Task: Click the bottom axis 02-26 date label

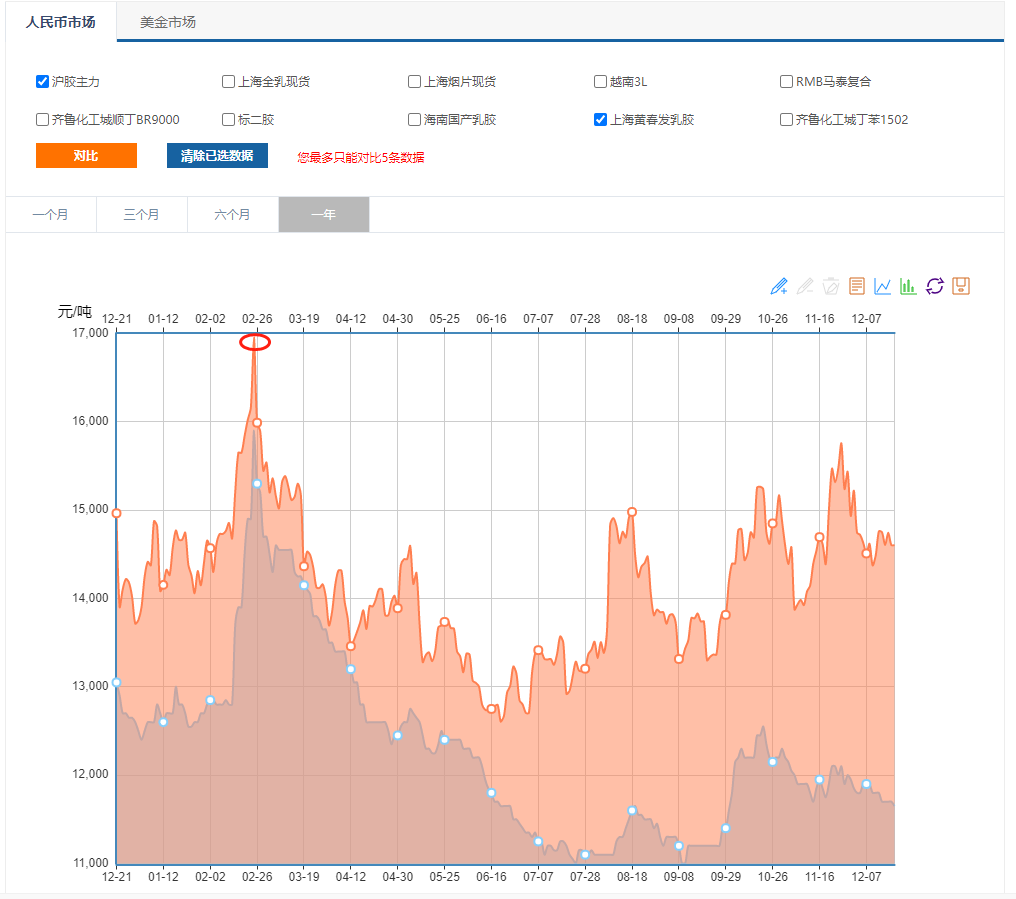Action: 257,876
